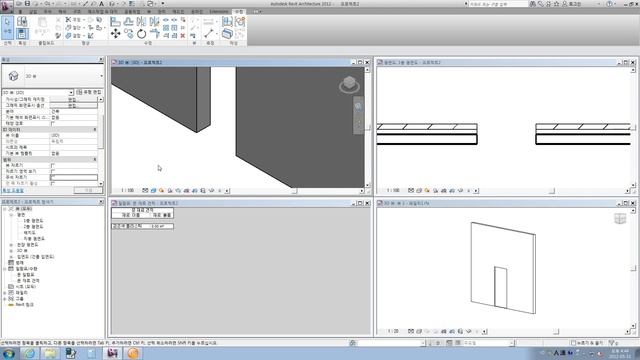Screen dimensions: 640x360
Task: Click the Windows Start button
Action: (x=9, y=353)
